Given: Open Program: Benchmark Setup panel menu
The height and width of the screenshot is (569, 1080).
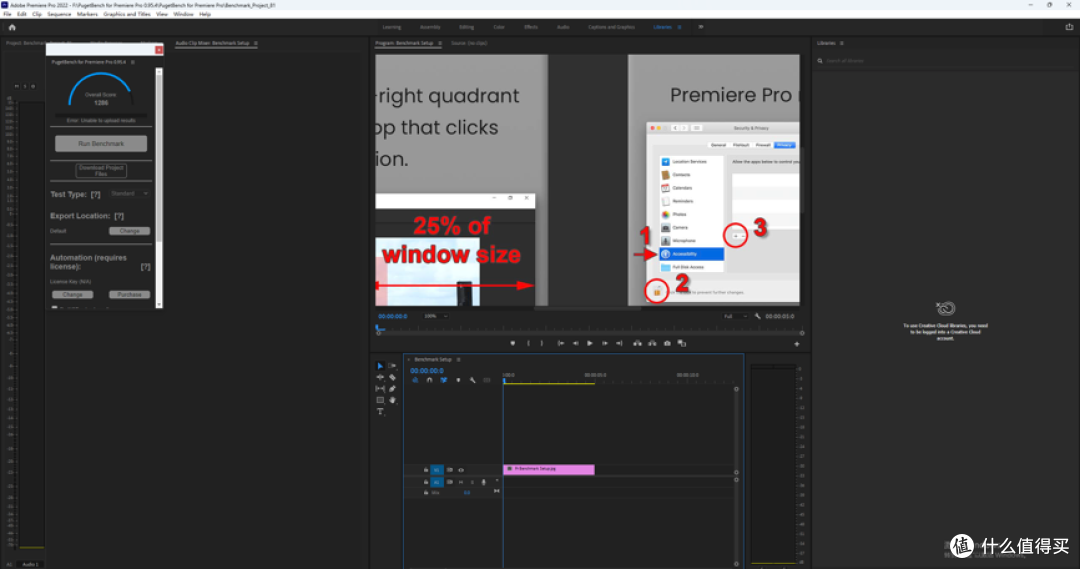Looking at the screenshot, I should tap(439, 43).
